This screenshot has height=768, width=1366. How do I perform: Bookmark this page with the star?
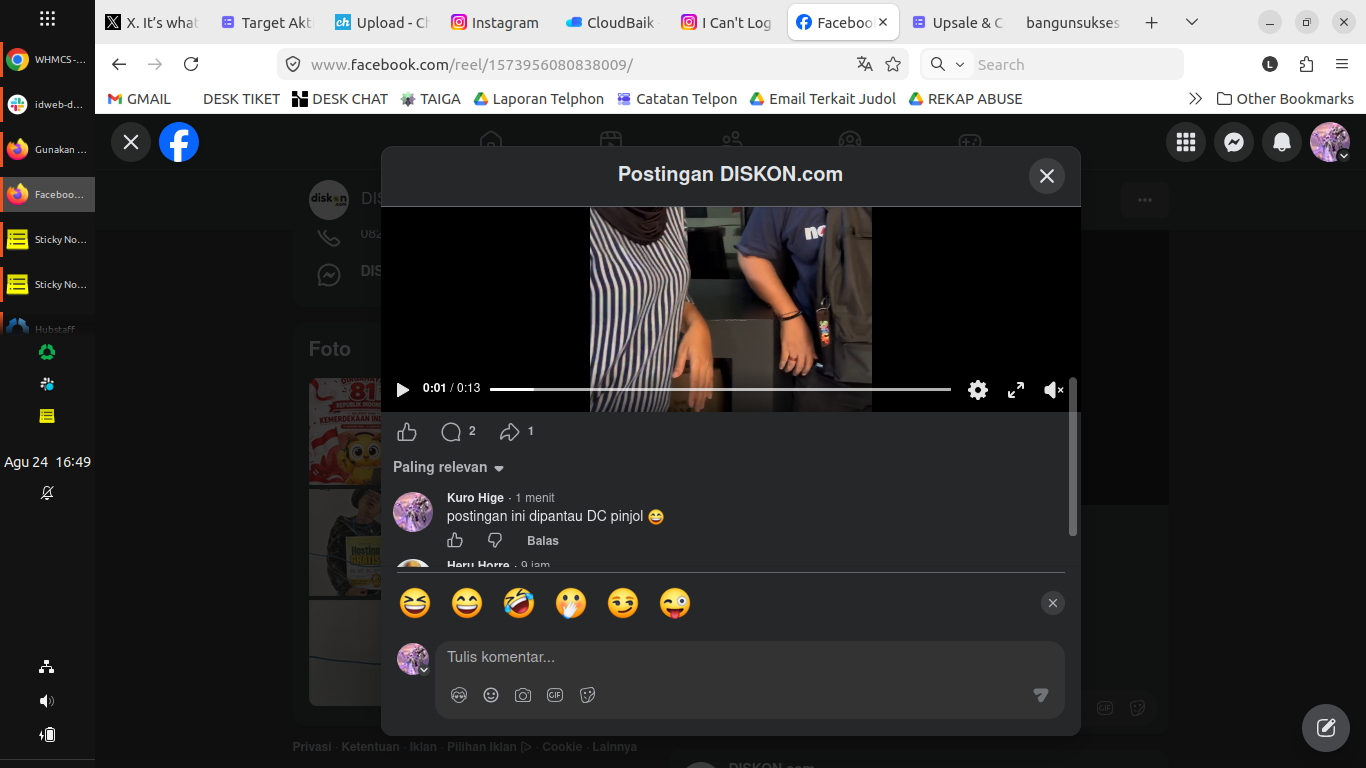(893, 64)
